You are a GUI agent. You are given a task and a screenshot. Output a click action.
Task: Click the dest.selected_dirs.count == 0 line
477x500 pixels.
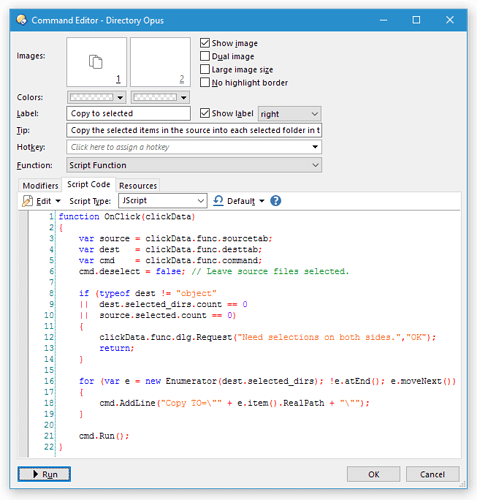[163, 304]
